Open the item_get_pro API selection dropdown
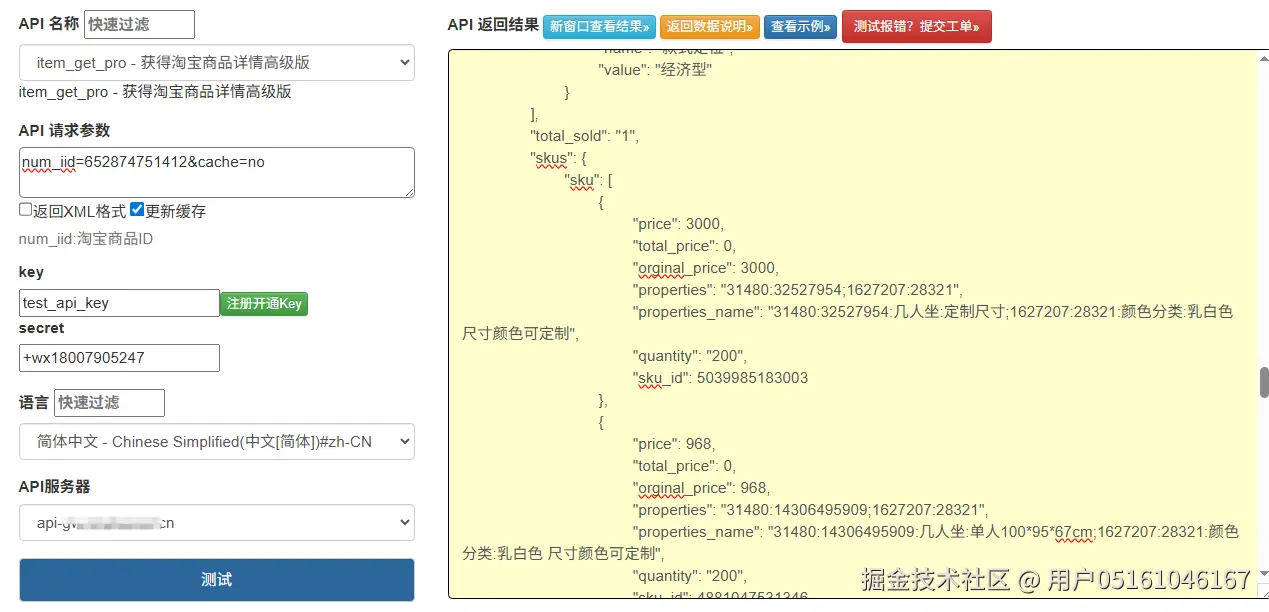 [x=216, y=62]
